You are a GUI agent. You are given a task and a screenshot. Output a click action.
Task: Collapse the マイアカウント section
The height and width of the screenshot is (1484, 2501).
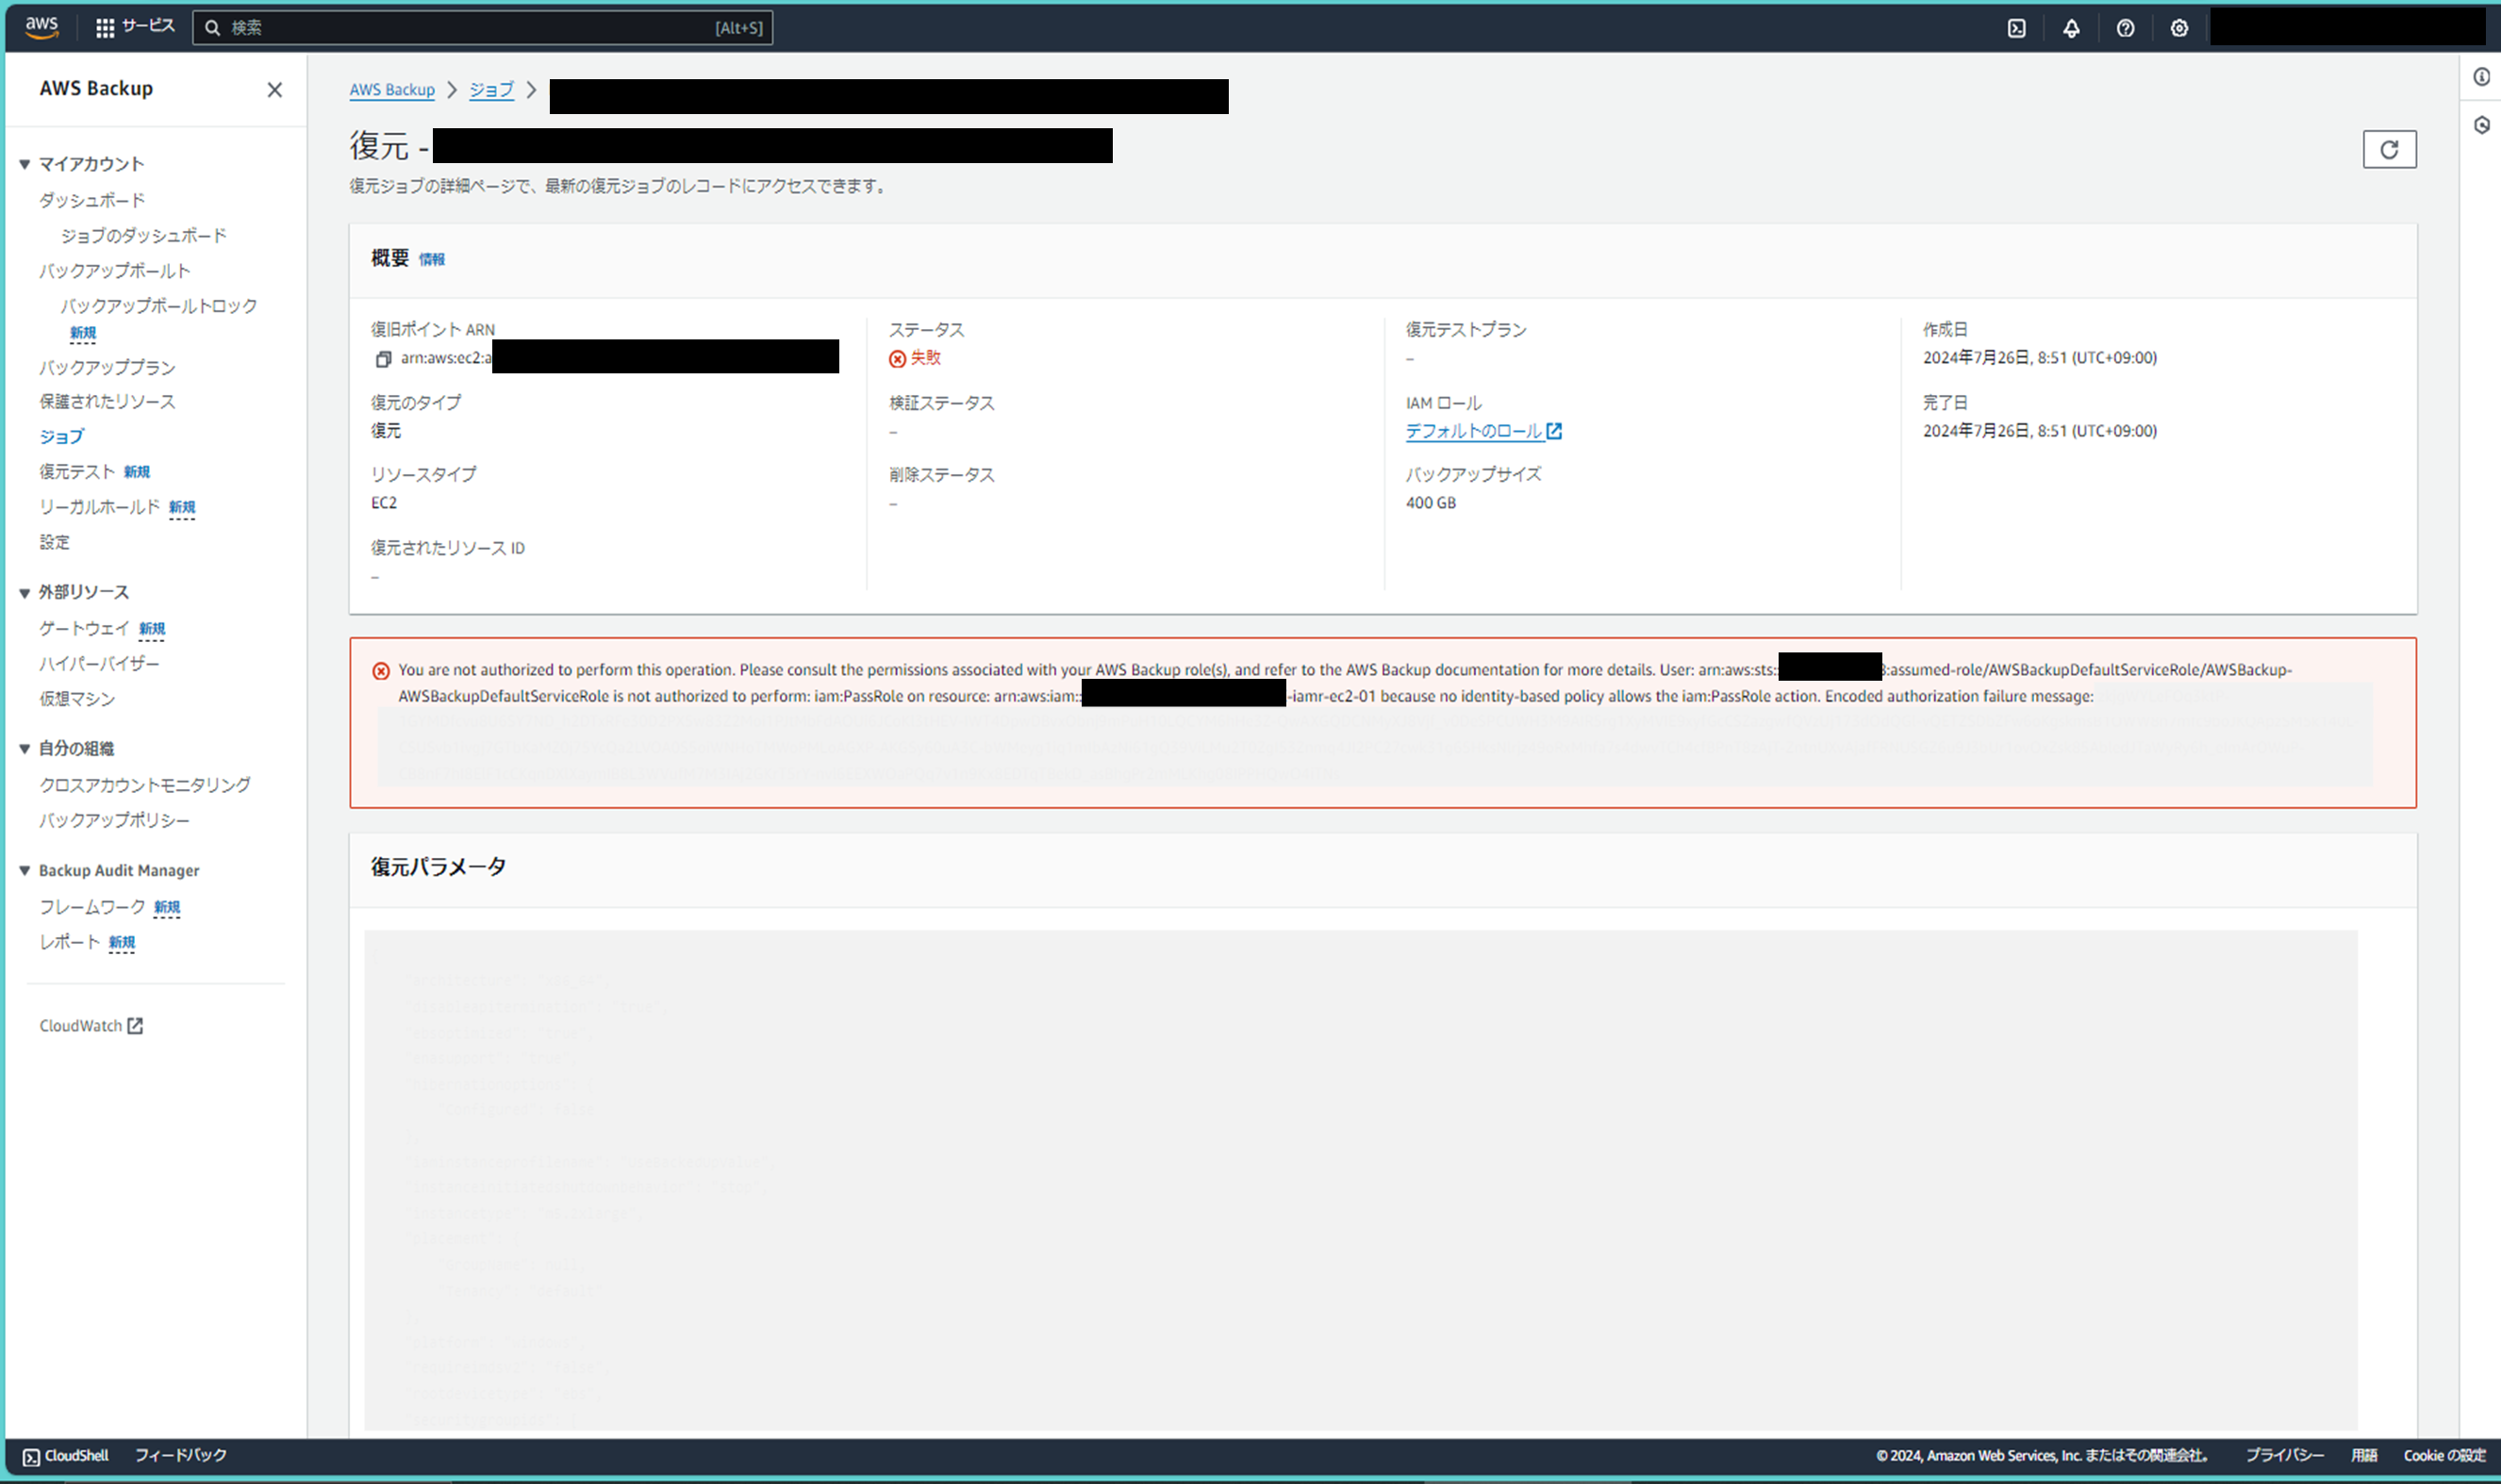(x=25, y=164)
